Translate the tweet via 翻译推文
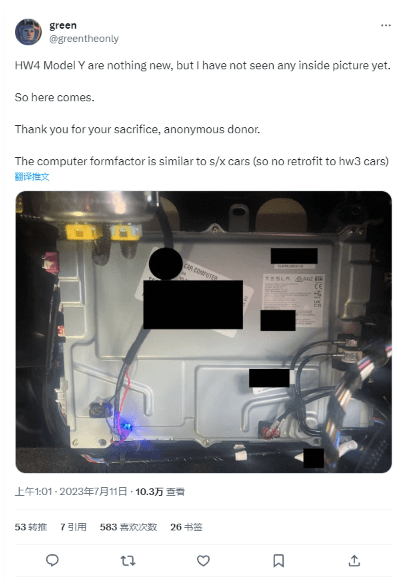Image resolution: width=402 pixels, height=582 pixels. tap(32, 177)
